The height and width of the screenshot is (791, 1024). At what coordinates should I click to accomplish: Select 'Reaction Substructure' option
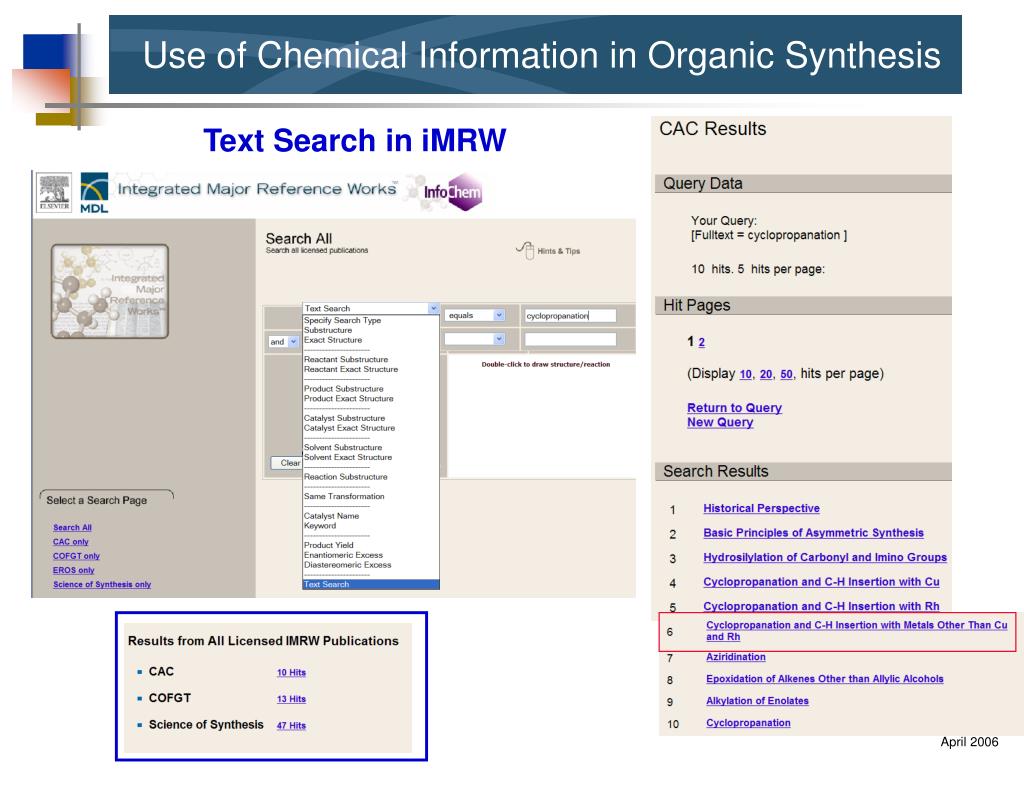point(345,477)
